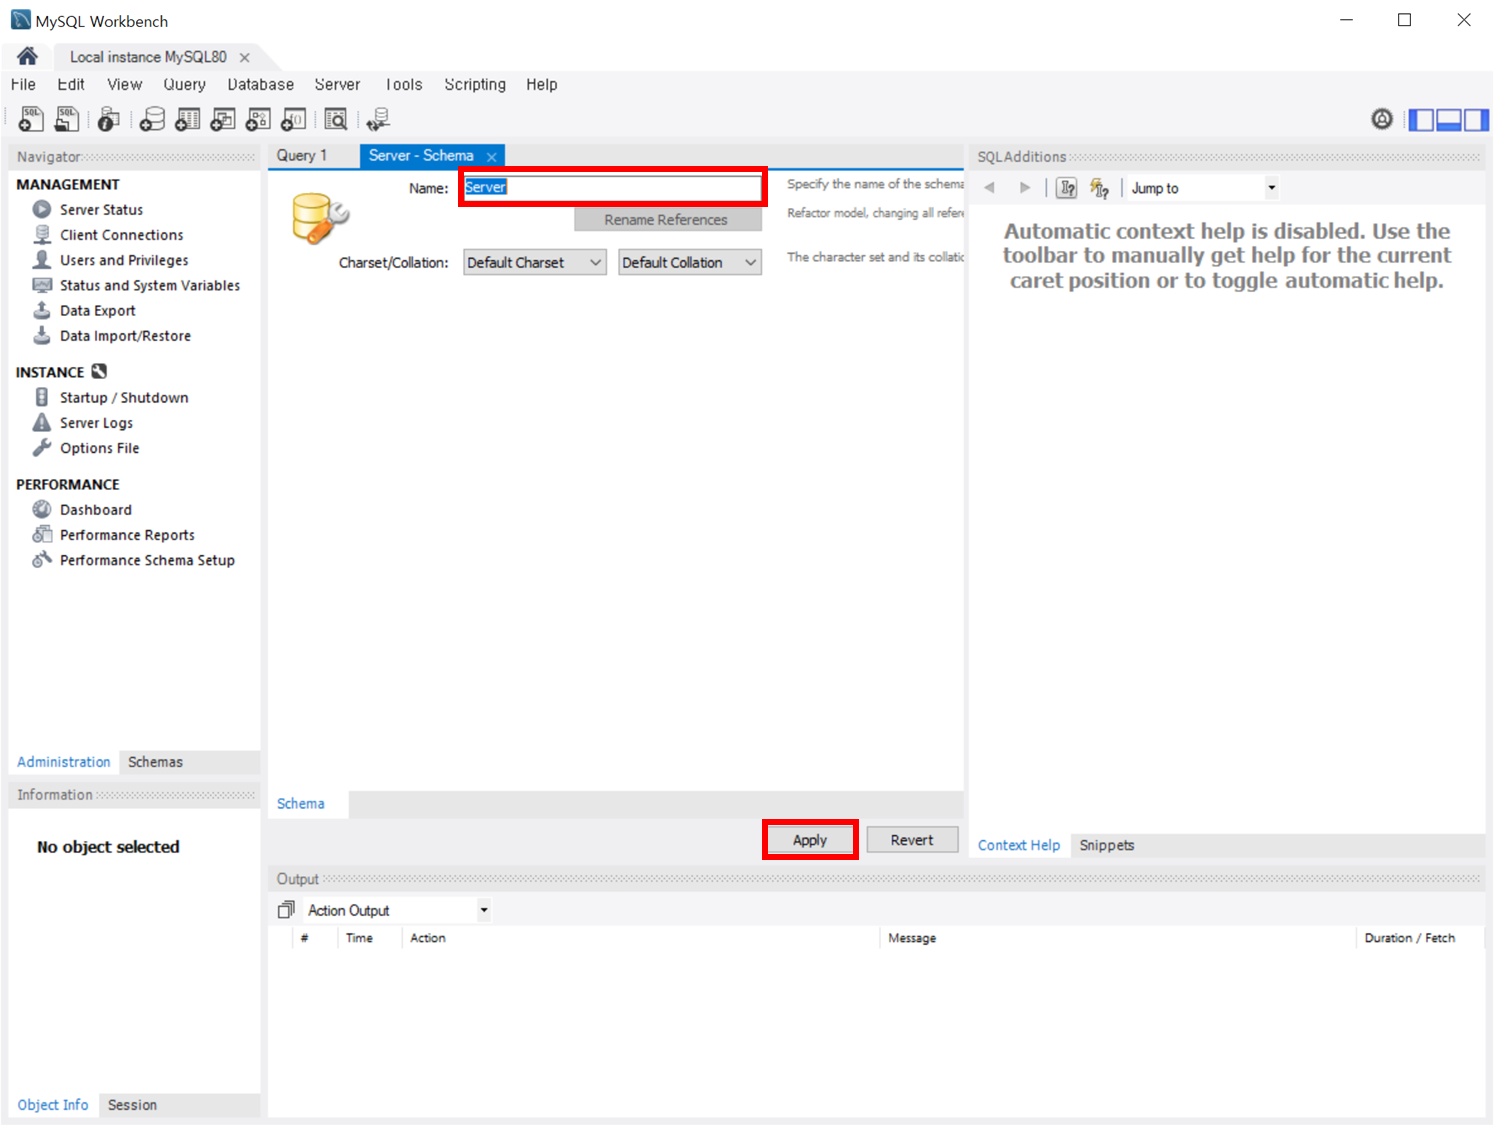Open preferences gear icon at top right

[1382, 119]
